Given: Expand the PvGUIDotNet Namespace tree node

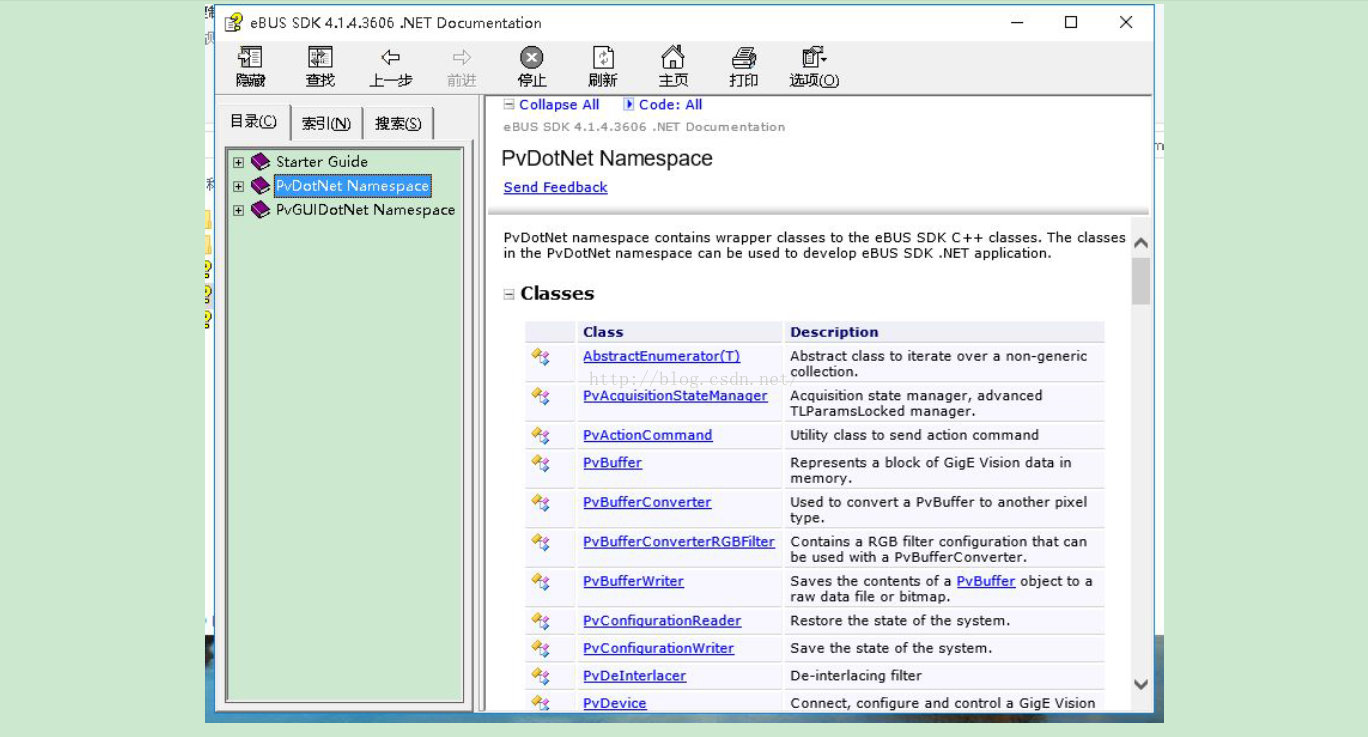Looking at the screenshot, I should pyautogui.click(x=238, y=210).
